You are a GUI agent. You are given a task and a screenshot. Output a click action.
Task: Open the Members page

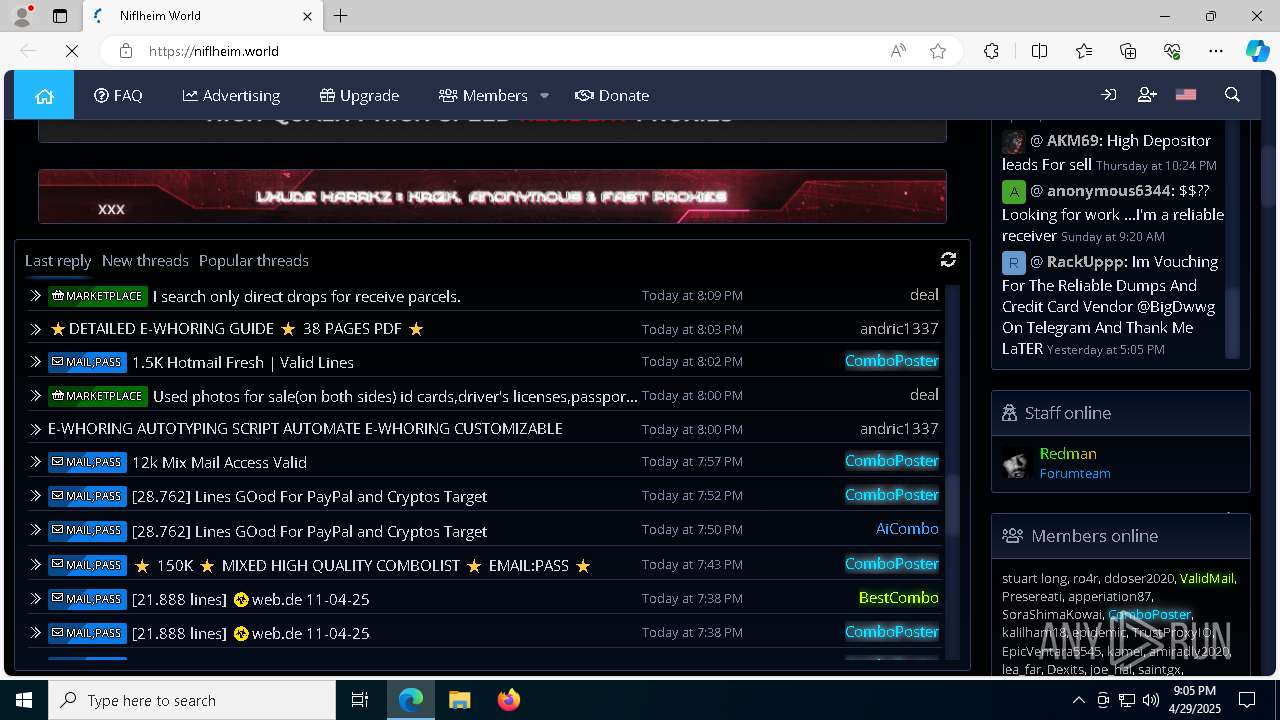tap(483, 96)
